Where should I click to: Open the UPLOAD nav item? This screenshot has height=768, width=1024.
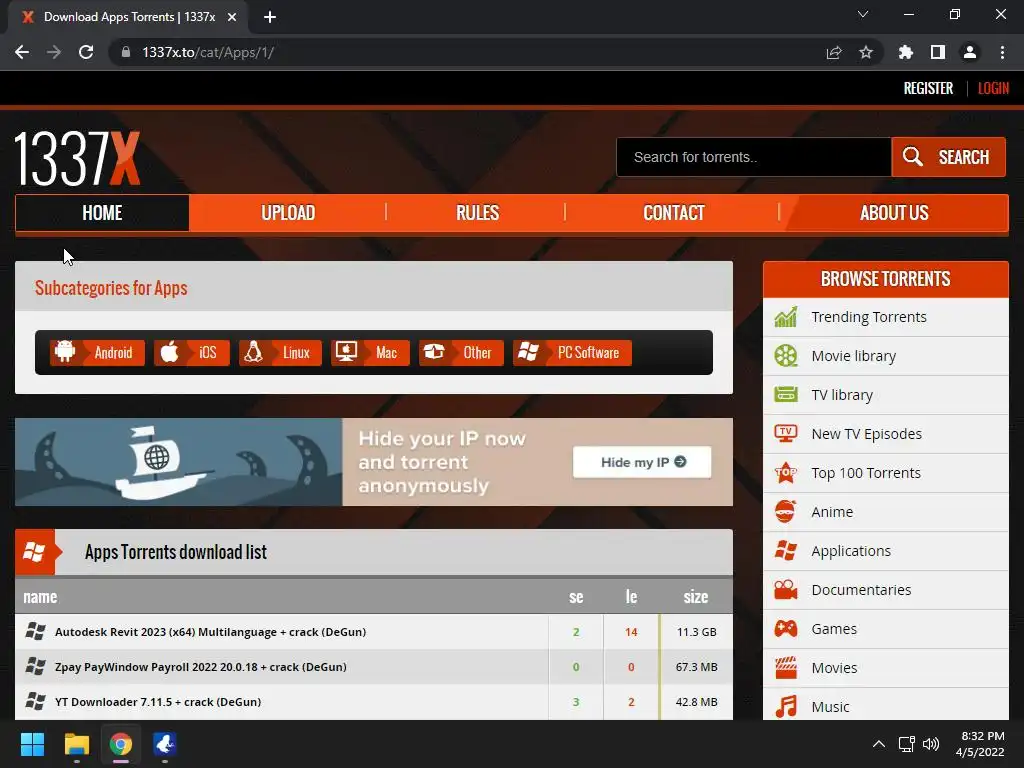tap(288, 213)
